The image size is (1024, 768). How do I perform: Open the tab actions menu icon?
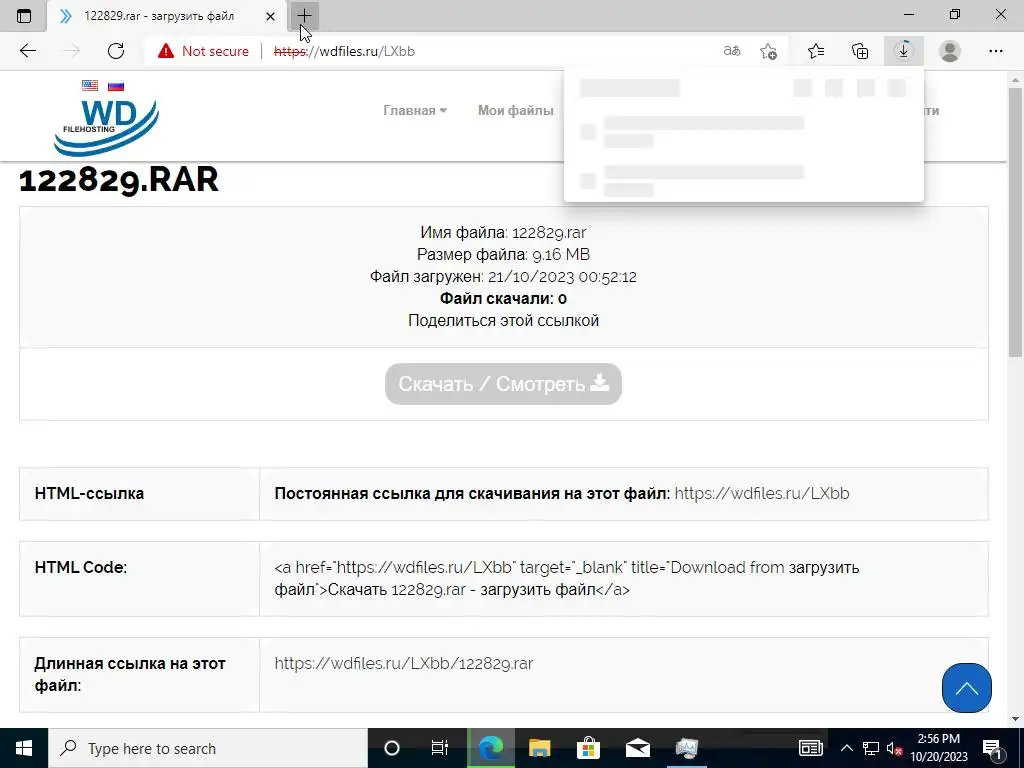pos(24,16)
